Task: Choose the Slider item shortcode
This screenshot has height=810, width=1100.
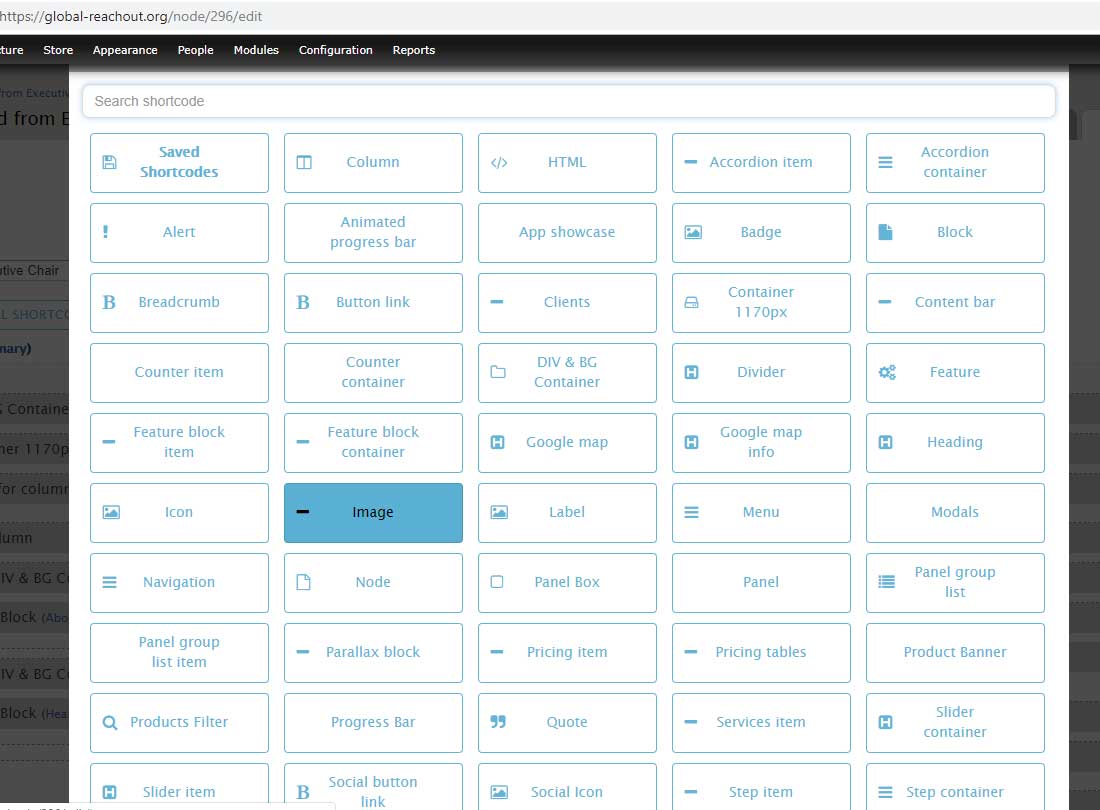Action: tap(179, 787)
